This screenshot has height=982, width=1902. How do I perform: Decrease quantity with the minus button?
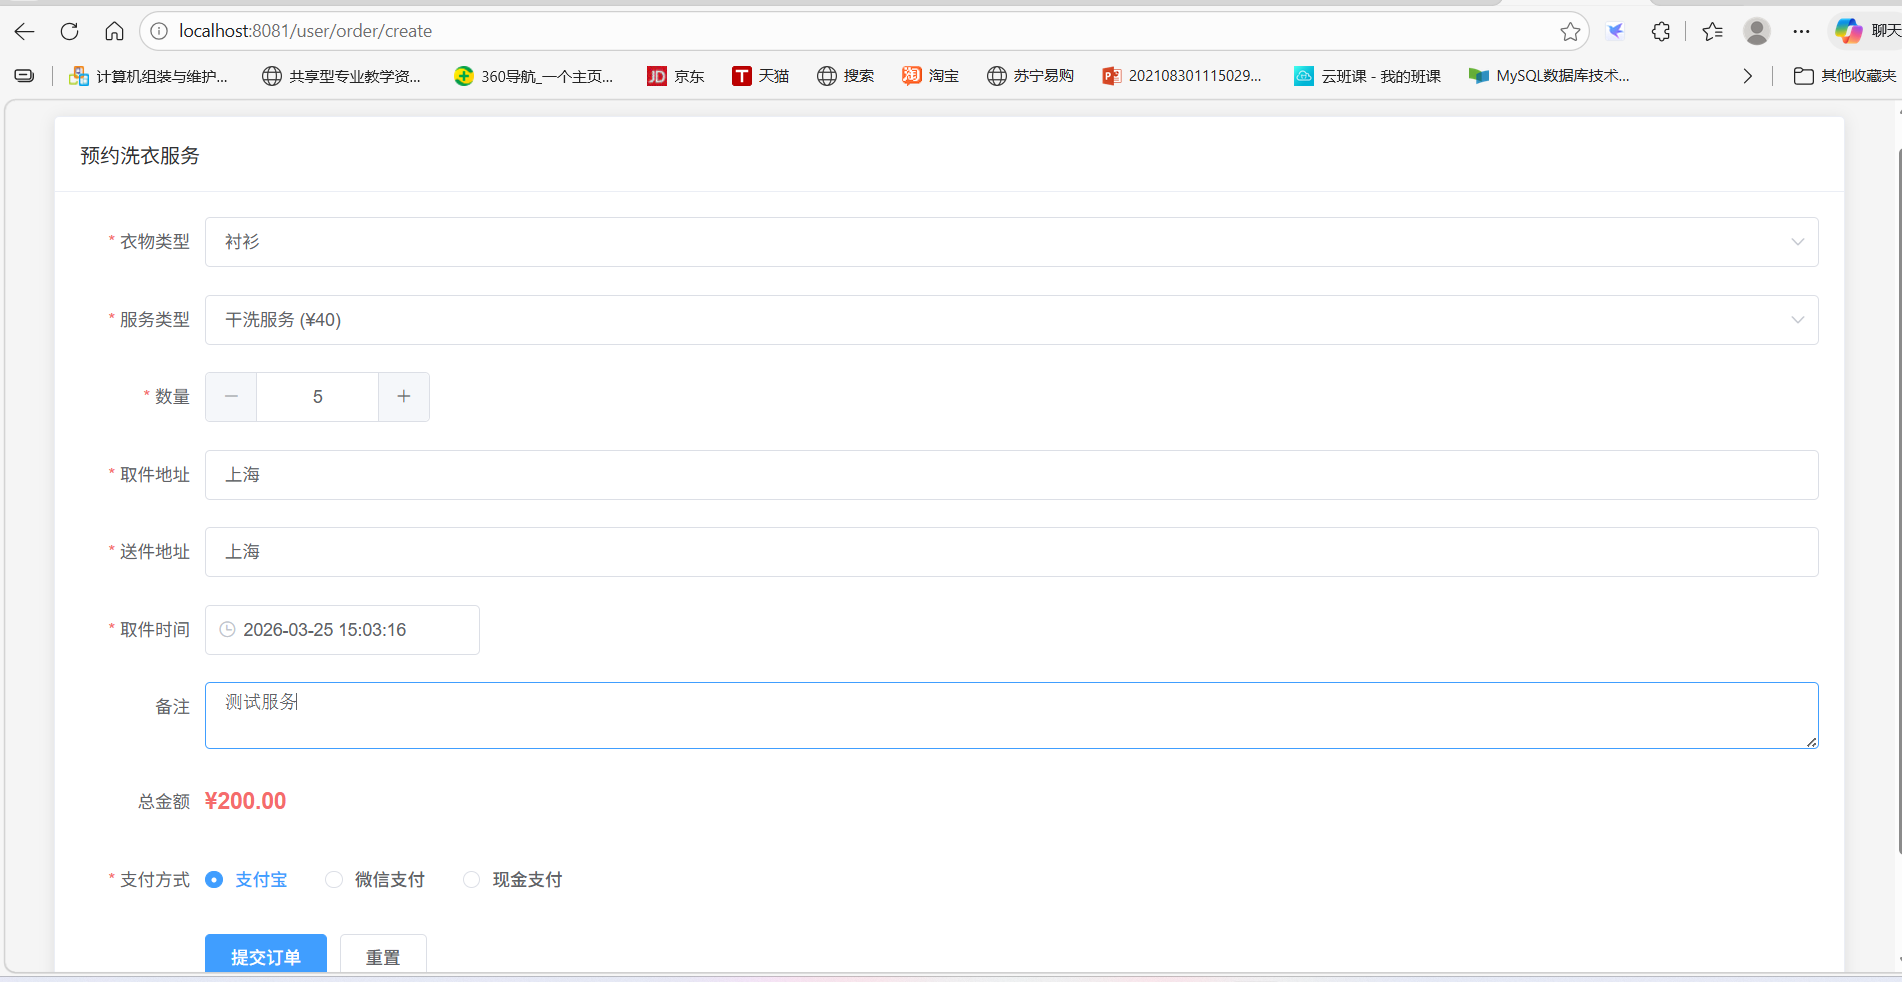pos(231,397)
